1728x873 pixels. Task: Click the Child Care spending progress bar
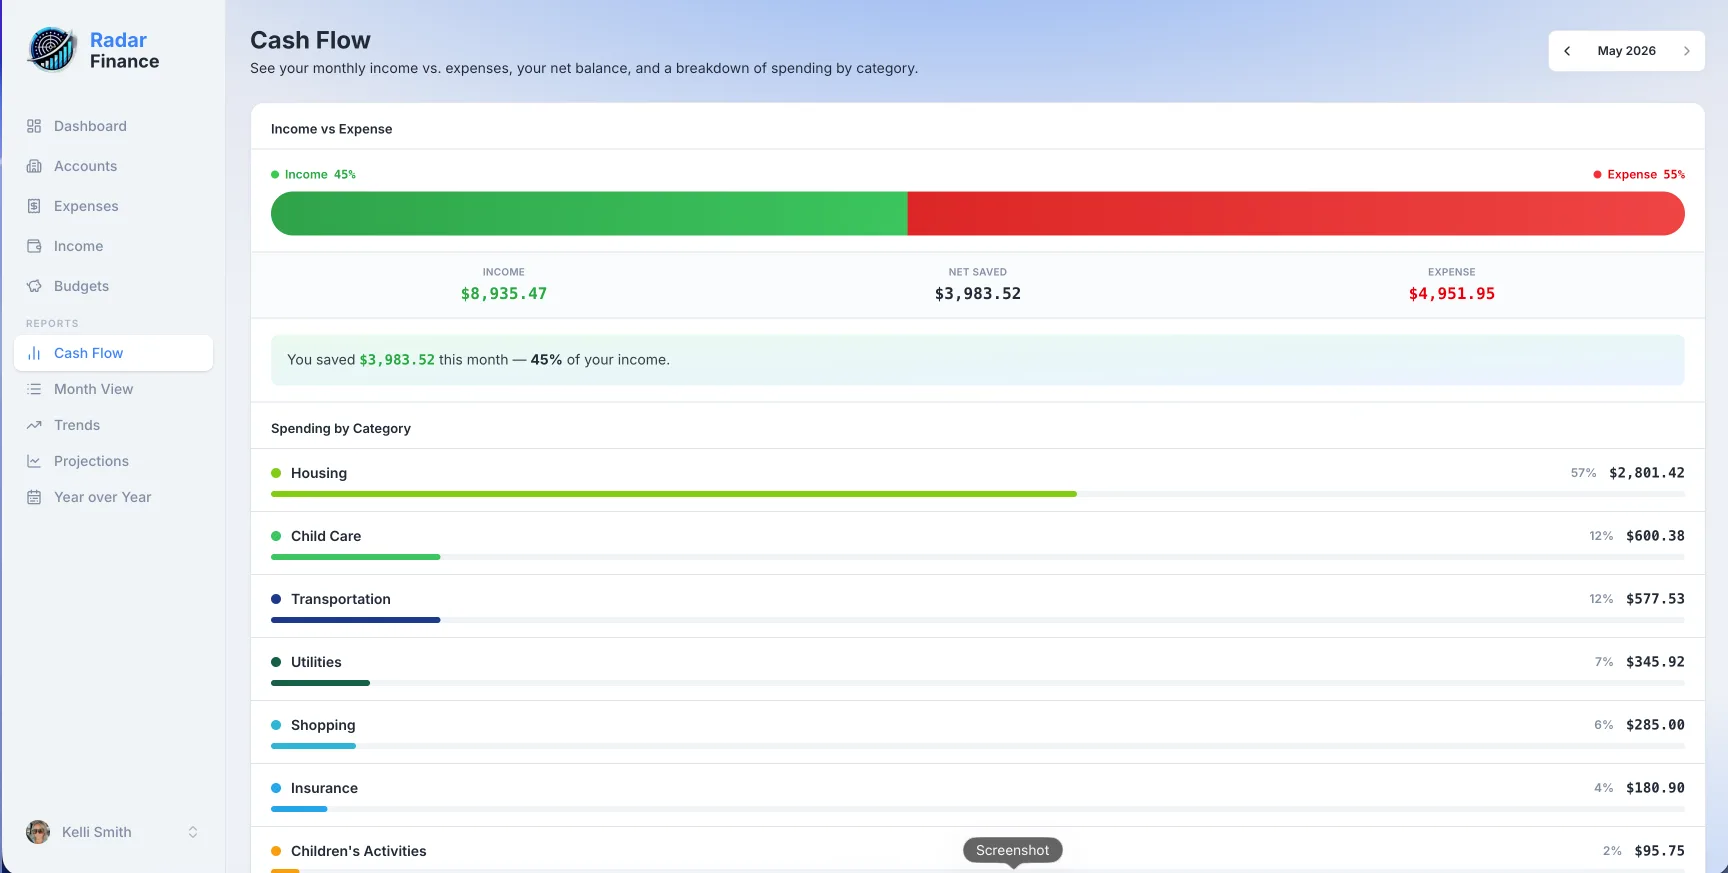(978, 557)
